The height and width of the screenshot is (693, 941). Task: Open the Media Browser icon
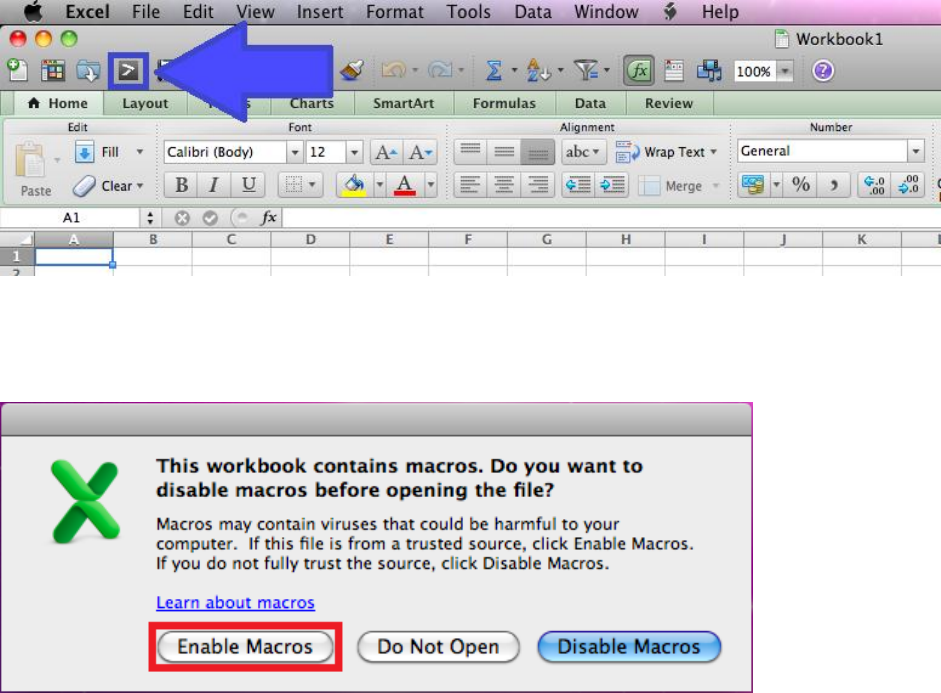(709, 71)
